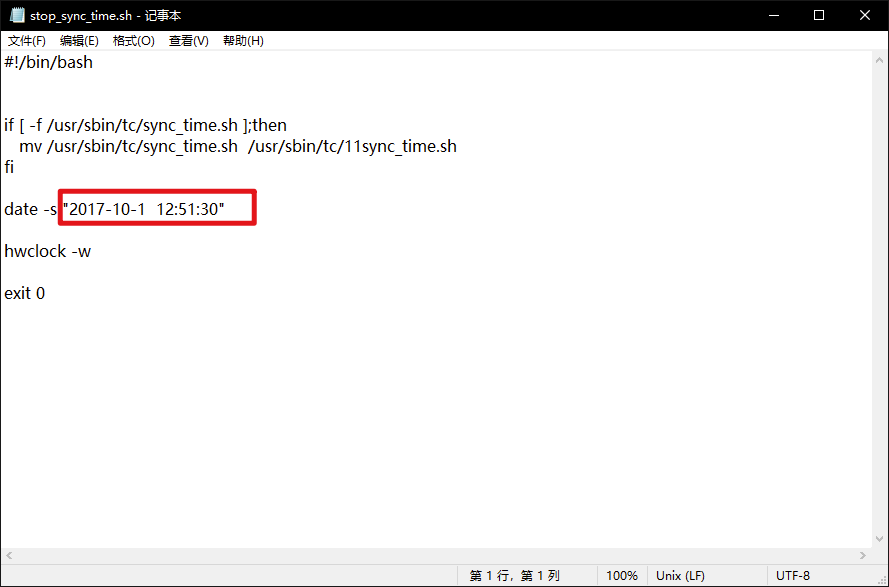Click the '/usr/sbin/tc/11sync_time.sh' path
The height and width of the screenshot is (587, 889).
(x=352, y=146)
